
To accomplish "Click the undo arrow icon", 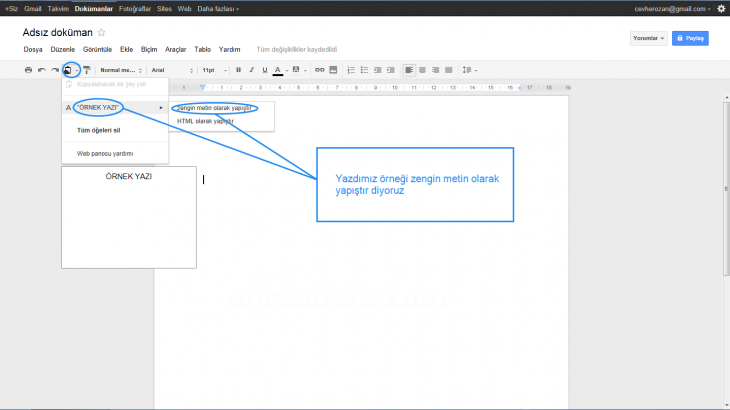I will 41,70.
